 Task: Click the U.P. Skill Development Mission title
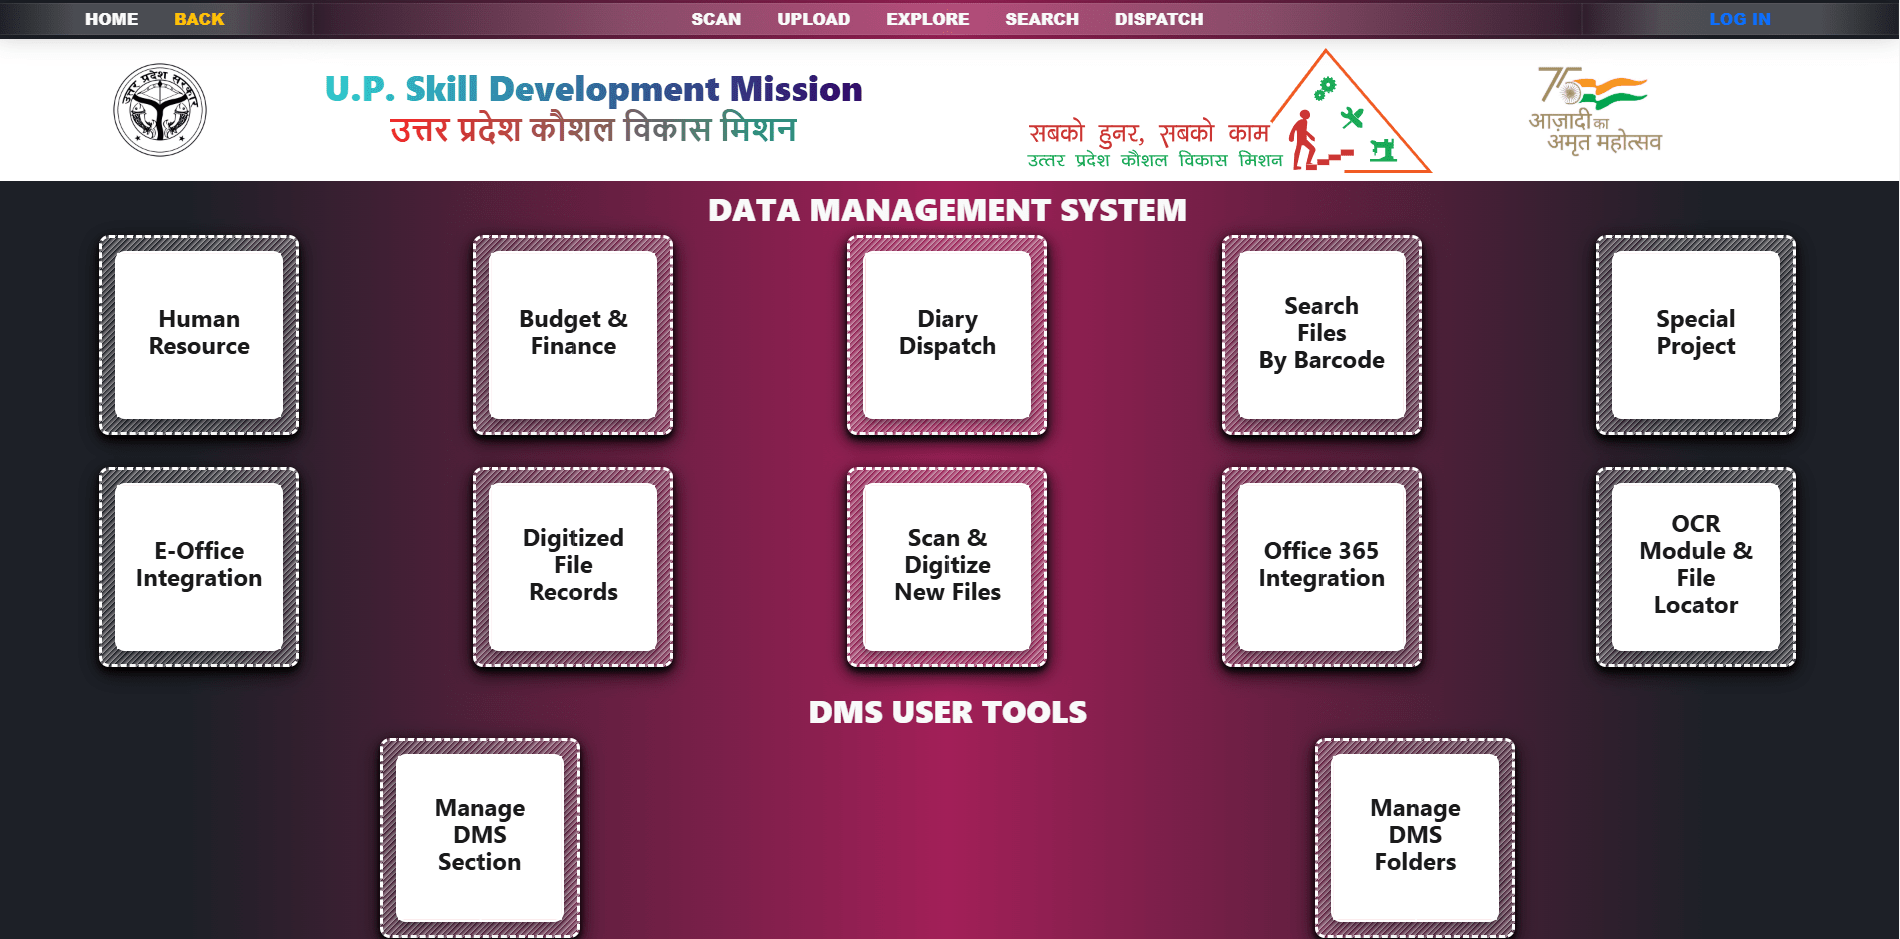point(593,89)
